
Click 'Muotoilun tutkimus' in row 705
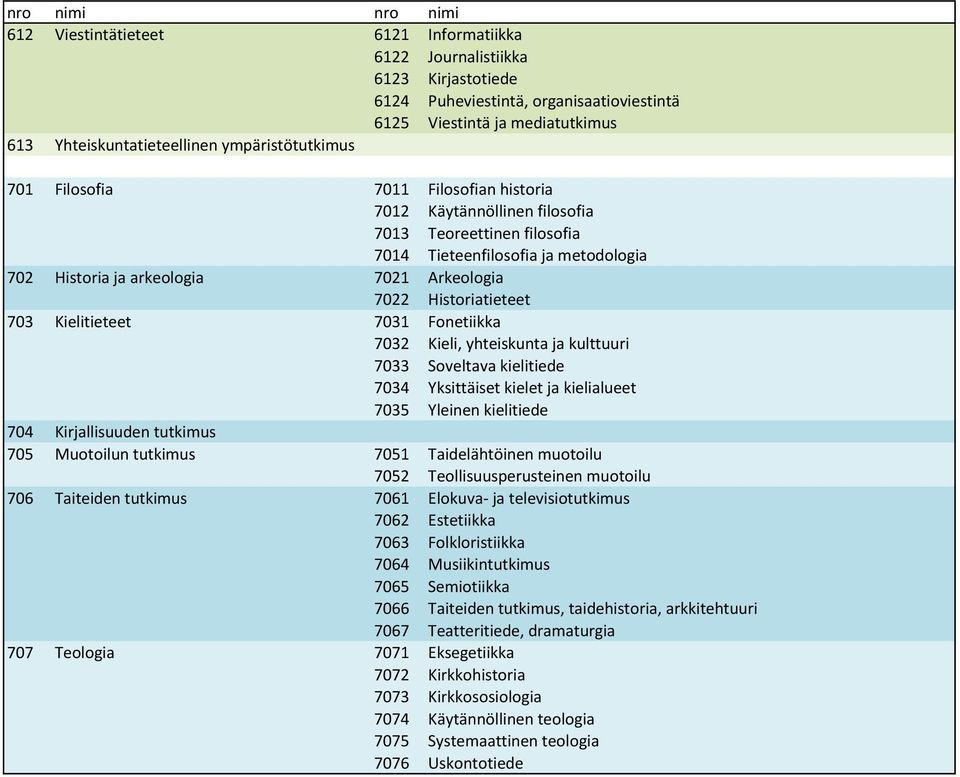pyautogui.click(x=125, y=454)
